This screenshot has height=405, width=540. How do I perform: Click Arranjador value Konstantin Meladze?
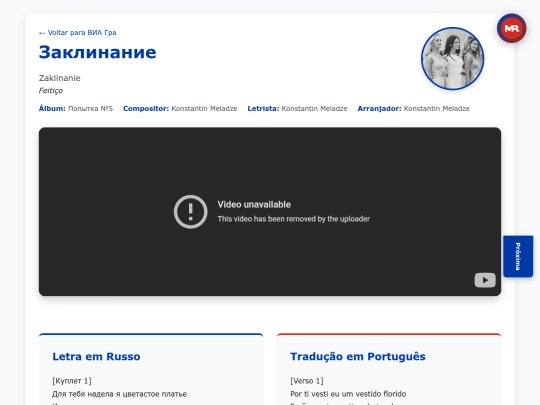(437, 108)
